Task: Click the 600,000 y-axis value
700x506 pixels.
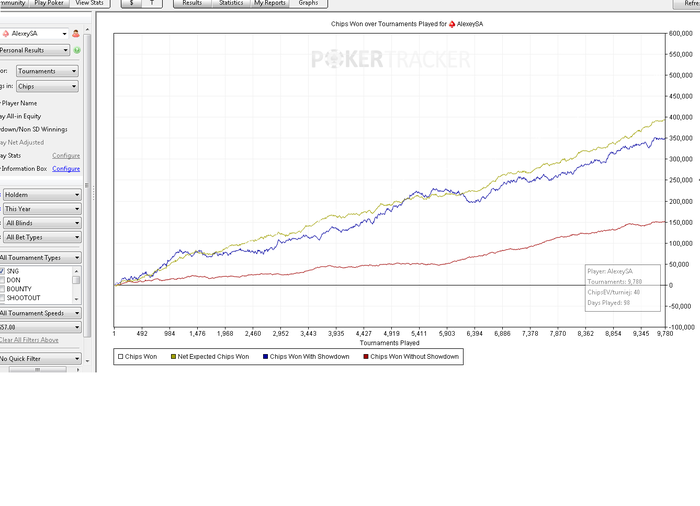Action: click(681, 33)
